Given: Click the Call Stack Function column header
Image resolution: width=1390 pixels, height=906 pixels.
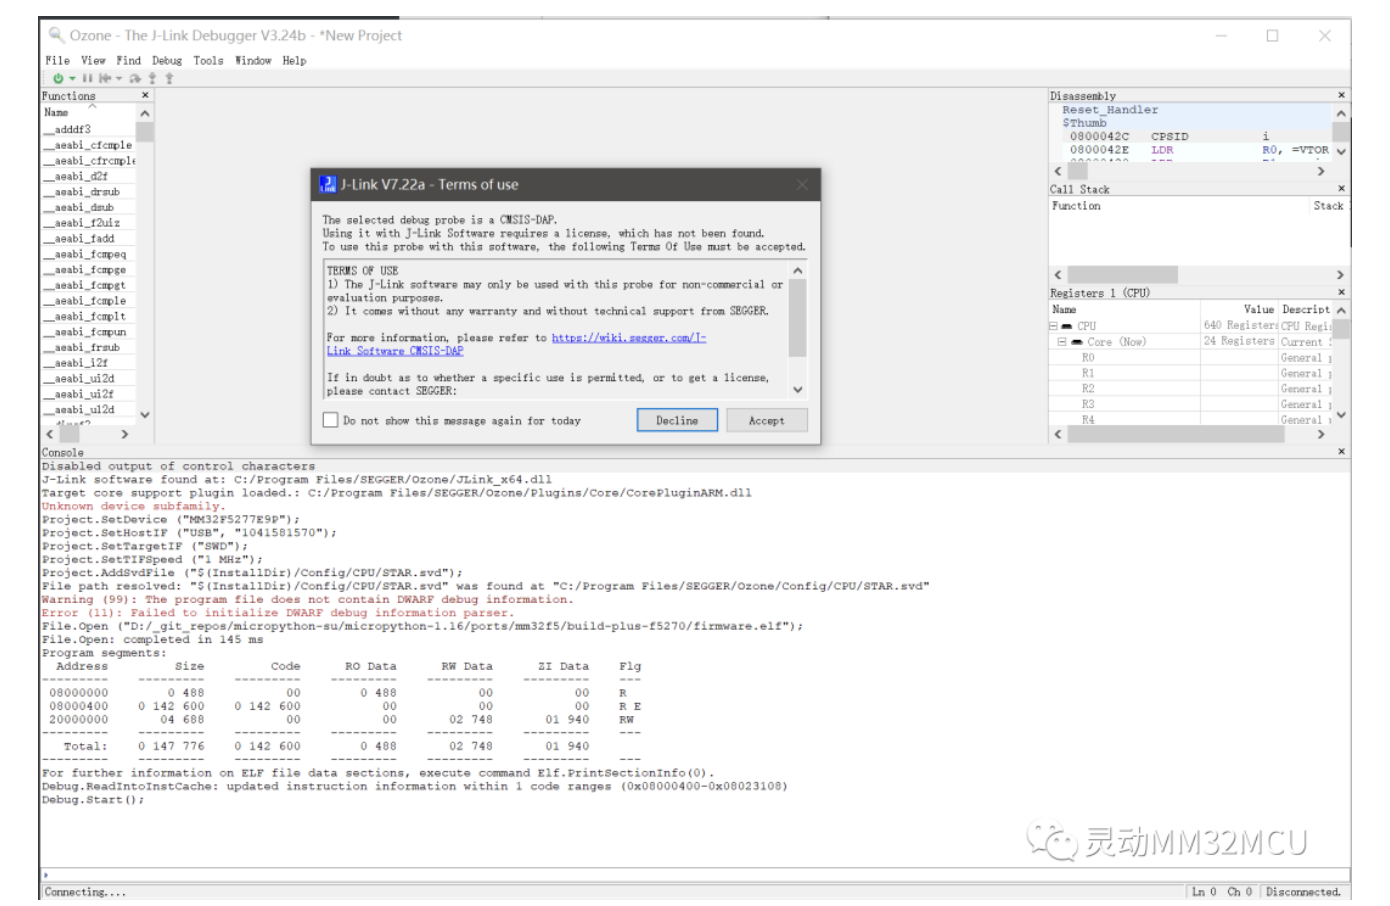Looking at the screenshot, I should (x=1180, y=206).
